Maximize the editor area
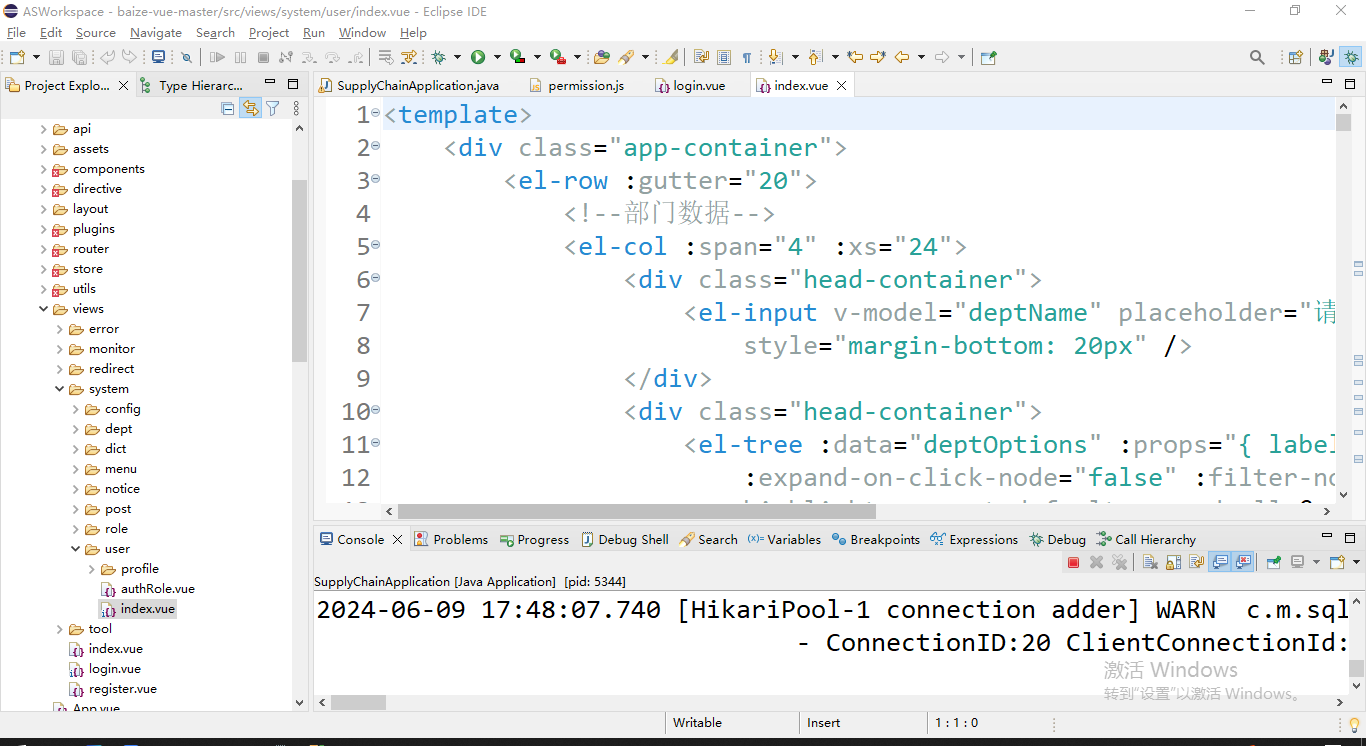Screen dimensions: 1366x746 click(1350, 83)
